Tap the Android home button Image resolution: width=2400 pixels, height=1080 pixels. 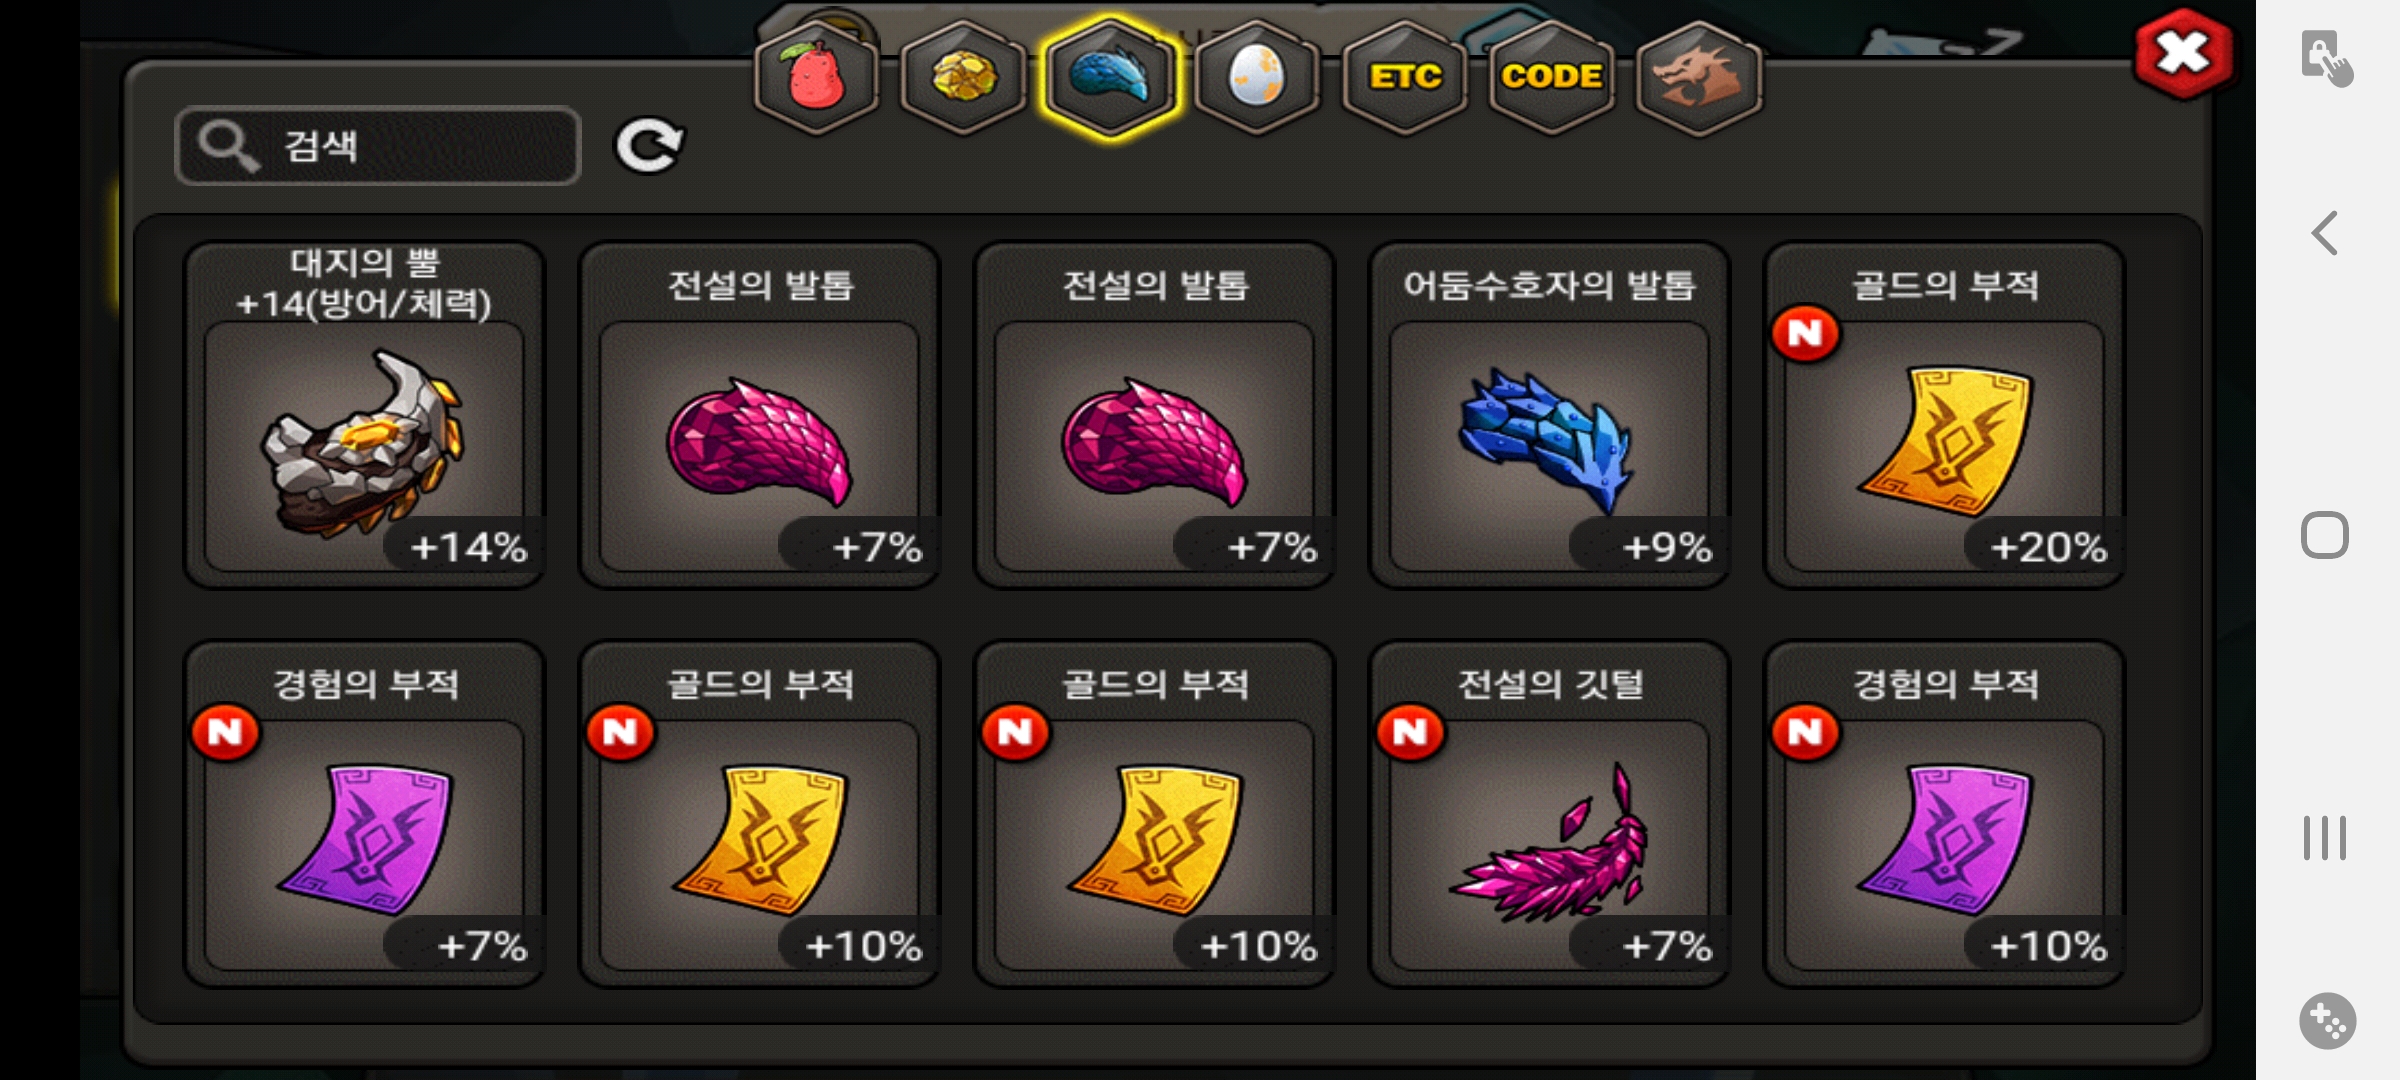(2325, 535)
